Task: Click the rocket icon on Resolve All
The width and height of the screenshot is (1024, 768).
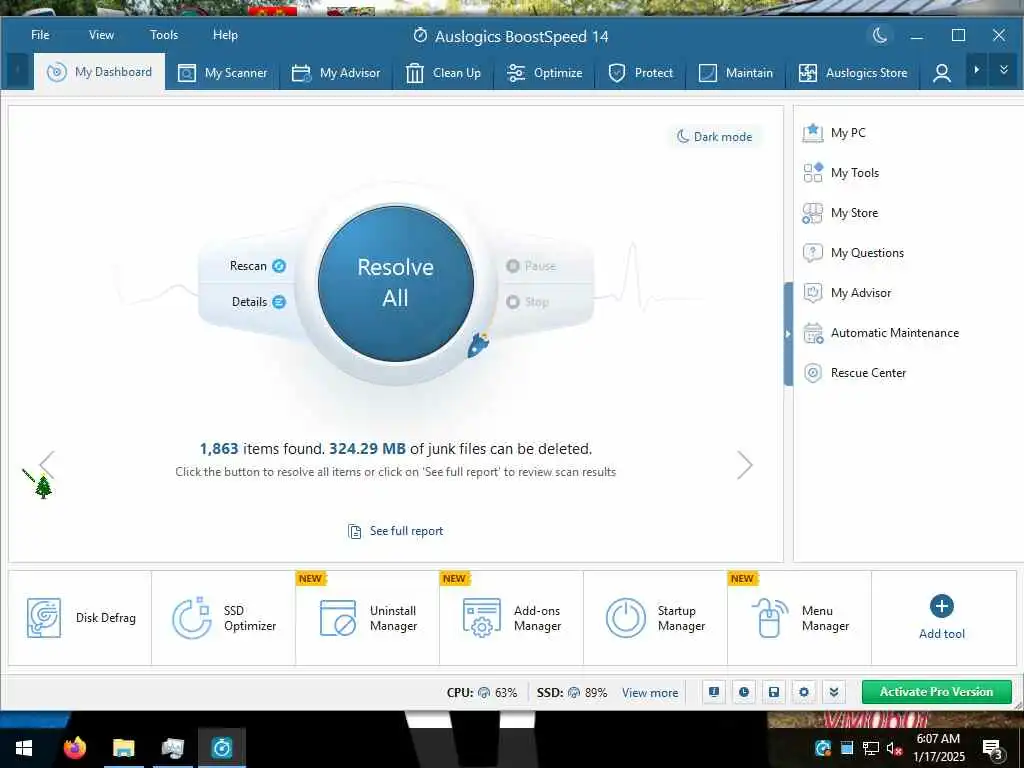Action: (x=479, y=344)
